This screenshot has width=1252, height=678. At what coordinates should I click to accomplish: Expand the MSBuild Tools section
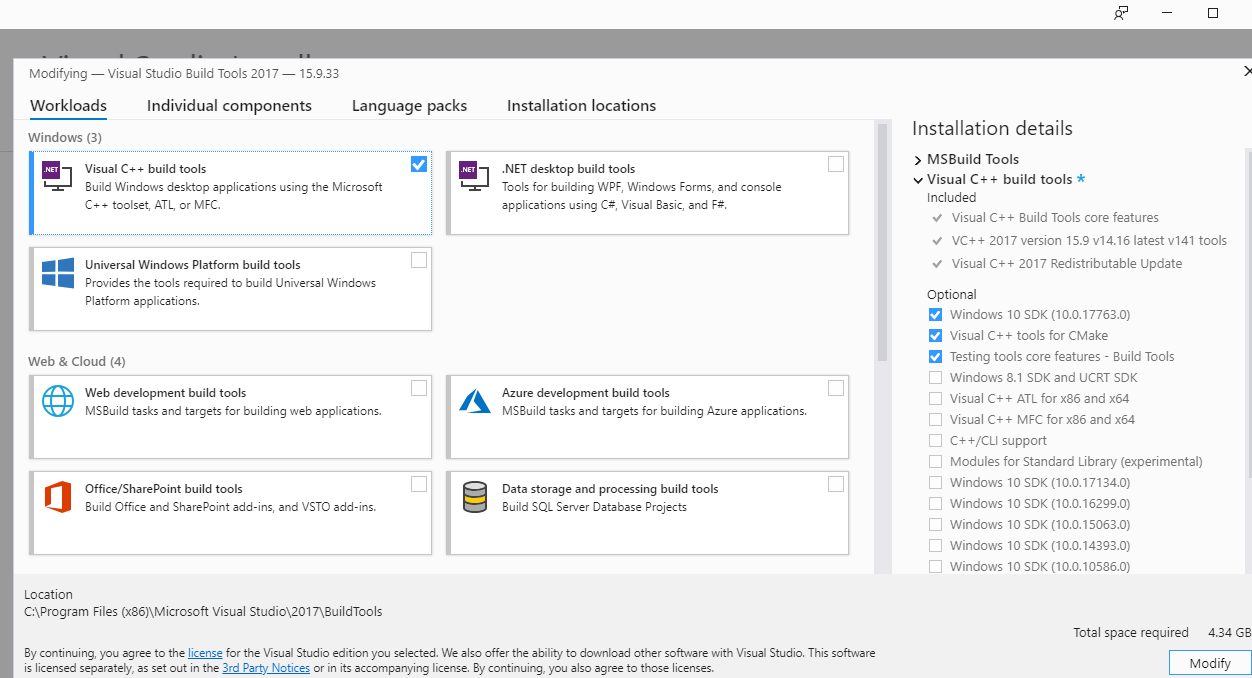[x=918, y=160]
